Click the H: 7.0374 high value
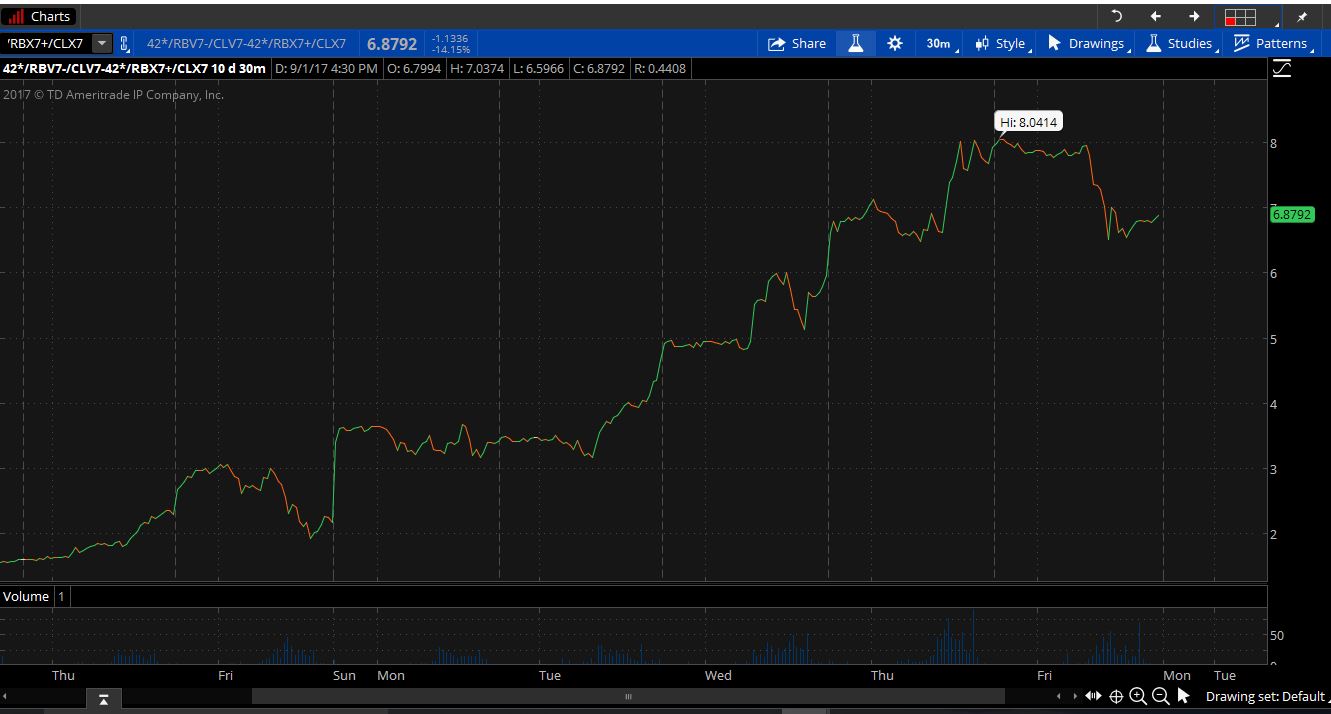This screenshot has height=714, width=1331. pyautogui.click(x=476, y=68)
